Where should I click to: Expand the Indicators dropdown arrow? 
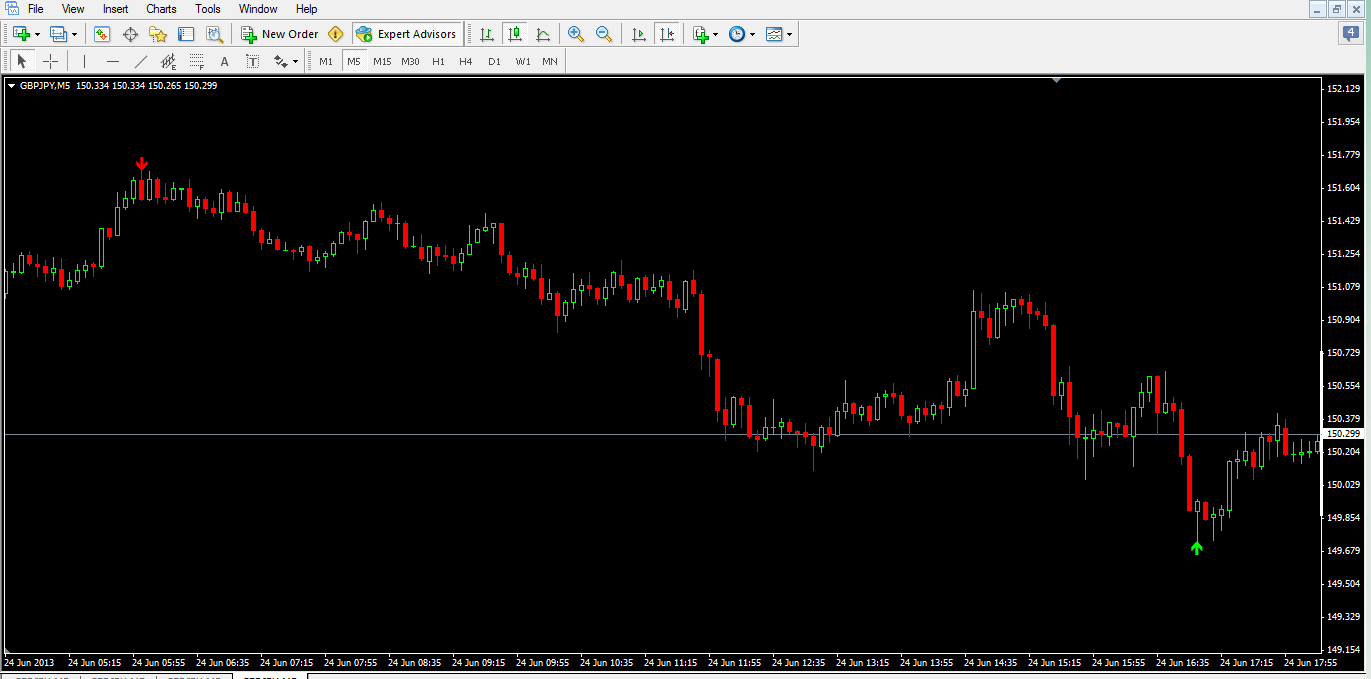(716, 34)
